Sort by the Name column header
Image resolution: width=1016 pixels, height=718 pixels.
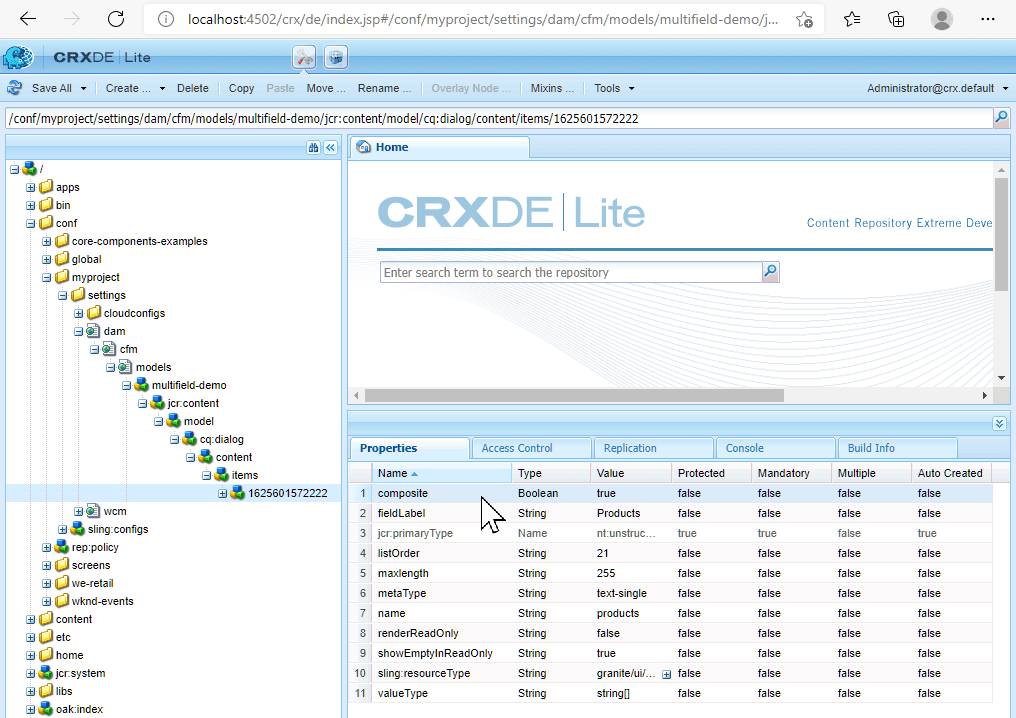[x=441, y=473]
